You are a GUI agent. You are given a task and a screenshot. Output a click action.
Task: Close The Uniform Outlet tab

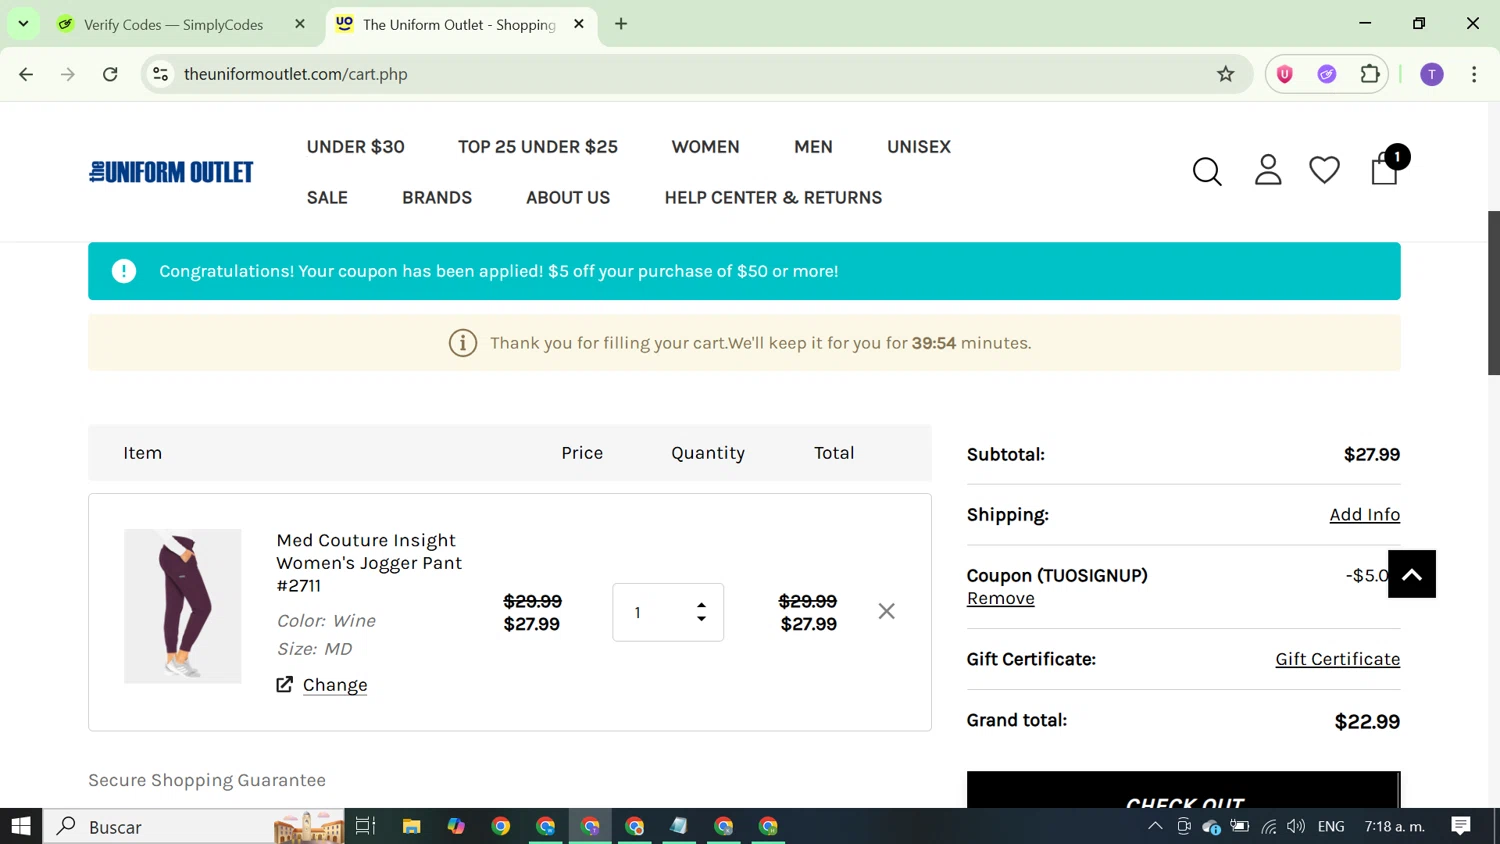(x=579, y=24)
